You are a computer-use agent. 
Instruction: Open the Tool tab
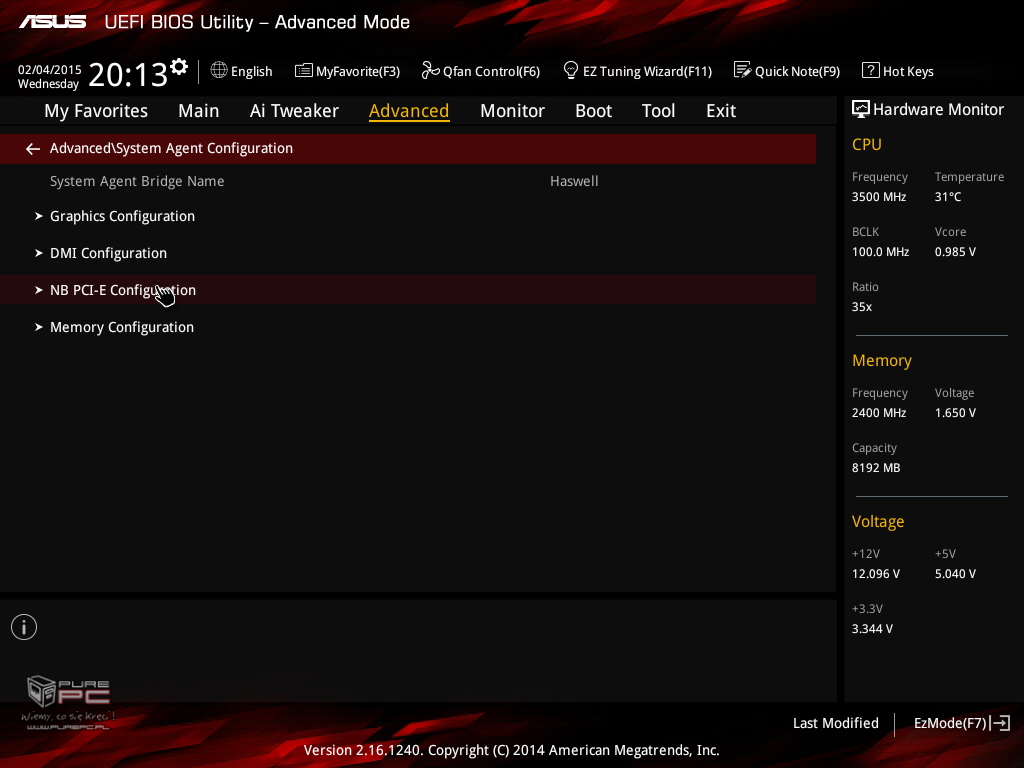(658, 111)
